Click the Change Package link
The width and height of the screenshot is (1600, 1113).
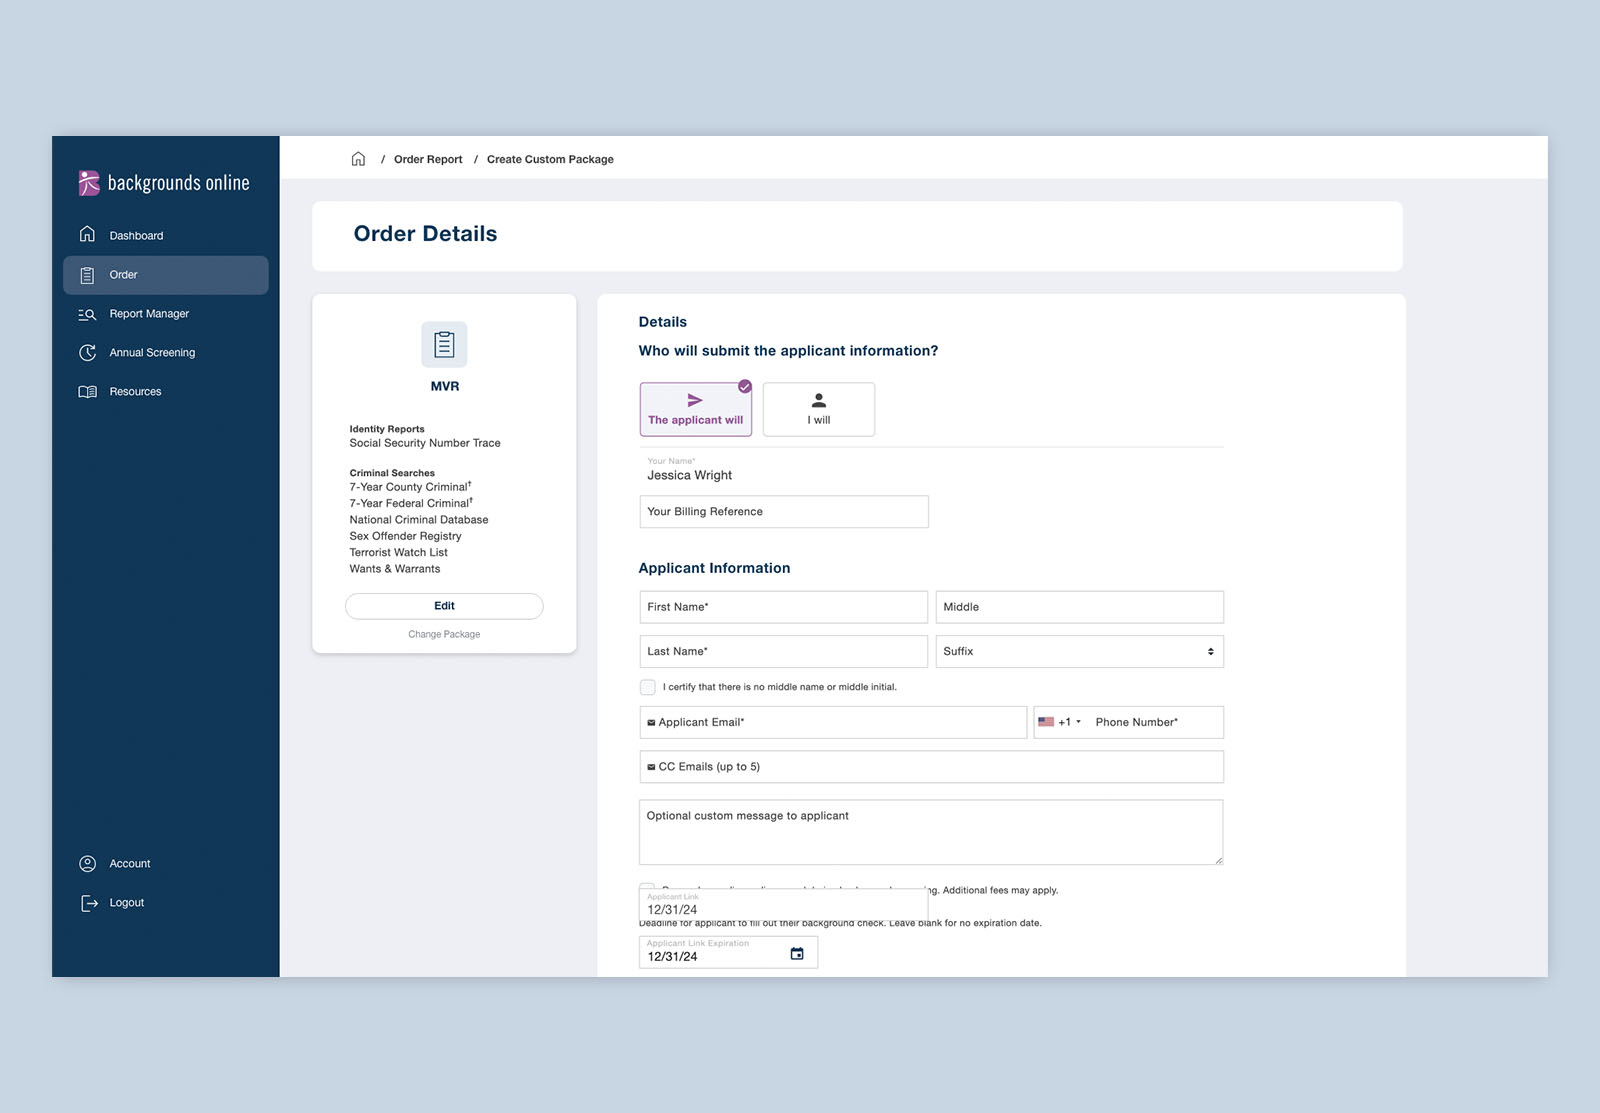point(444,634)
